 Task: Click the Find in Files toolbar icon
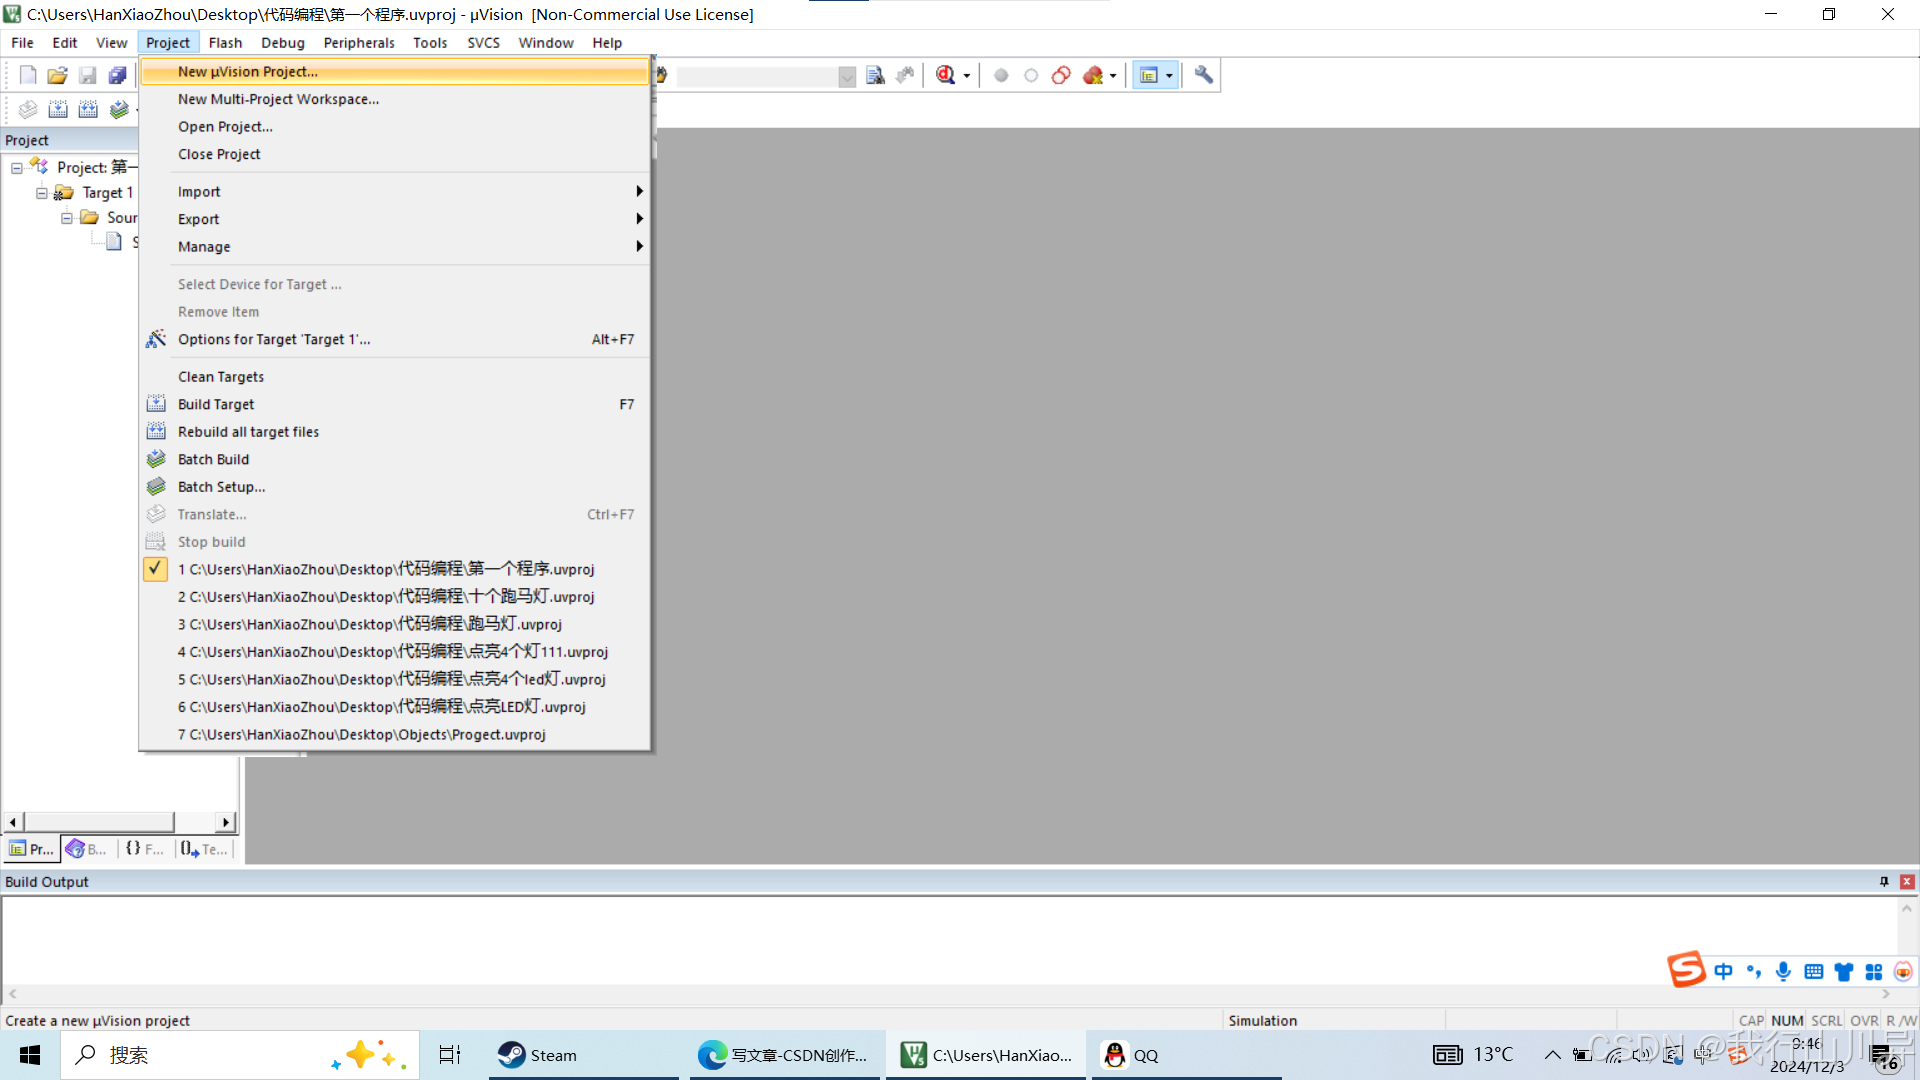875,75
